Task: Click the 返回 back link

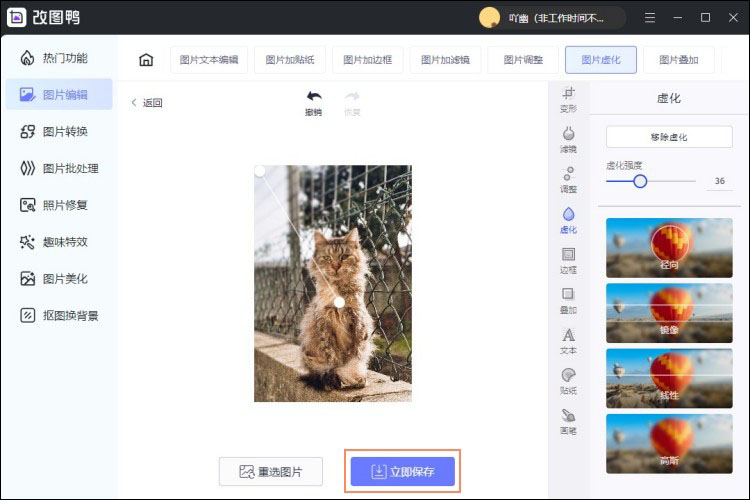Action: point(147,103)
